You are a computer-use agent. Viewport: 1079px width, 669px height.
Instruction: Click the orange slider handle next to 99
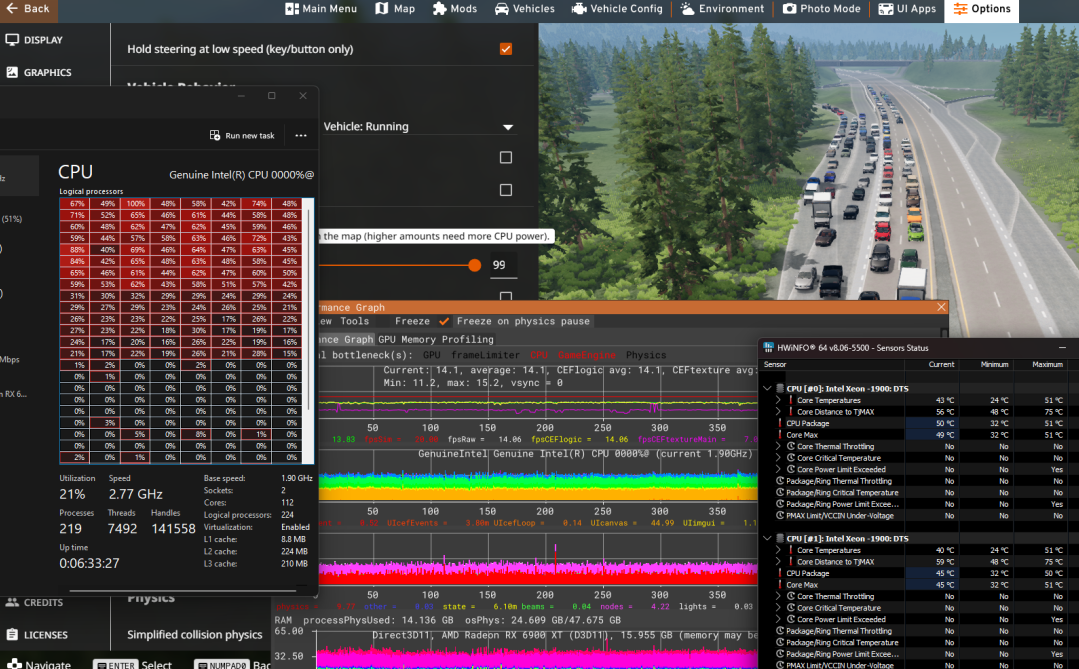tap(474, 265)
